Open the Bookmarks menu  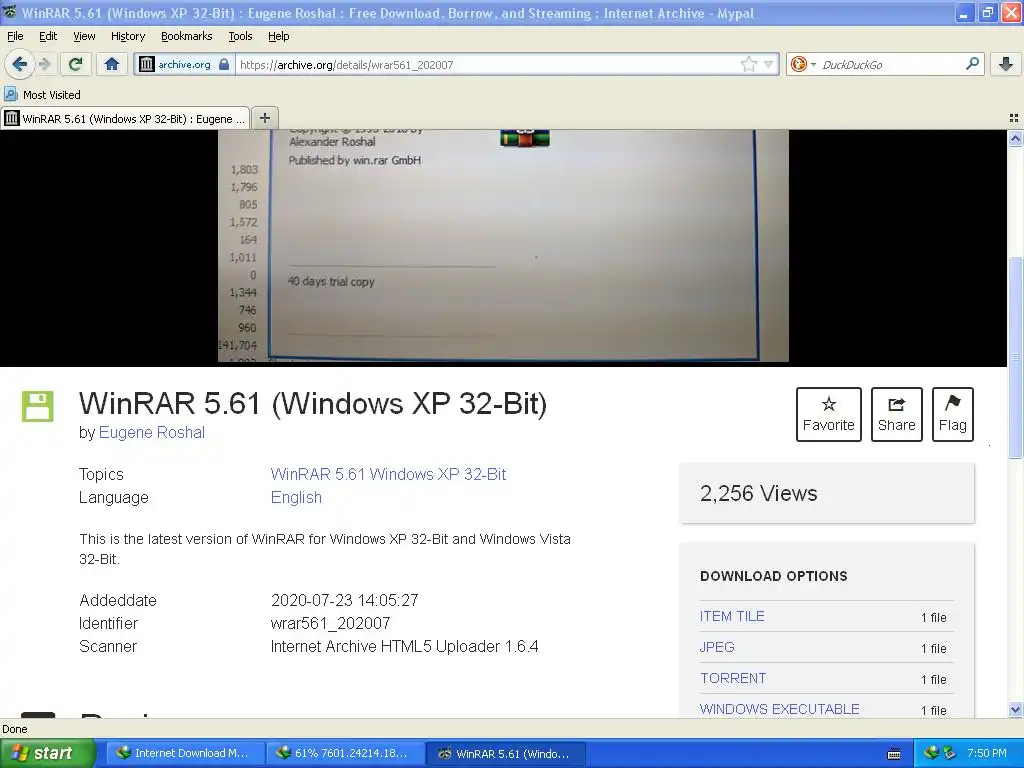tap(187, 36)
